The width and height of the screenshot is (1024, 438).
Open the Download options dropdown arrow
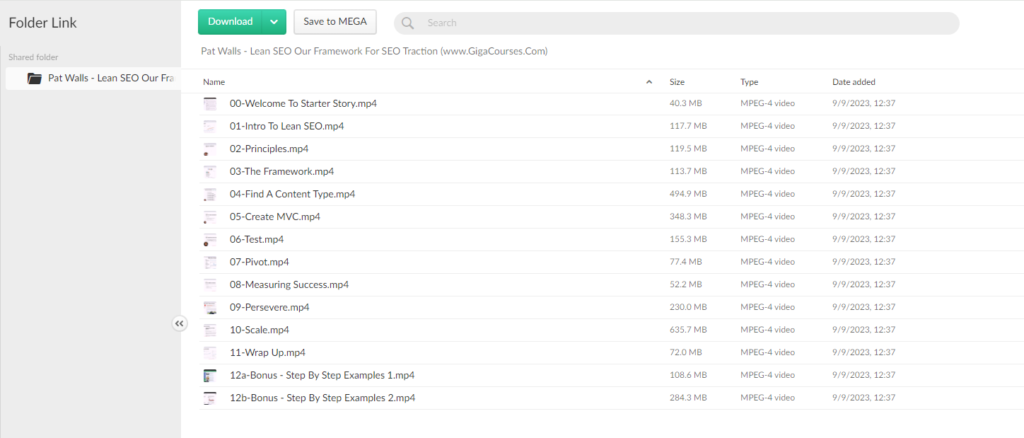coord(275,22)
